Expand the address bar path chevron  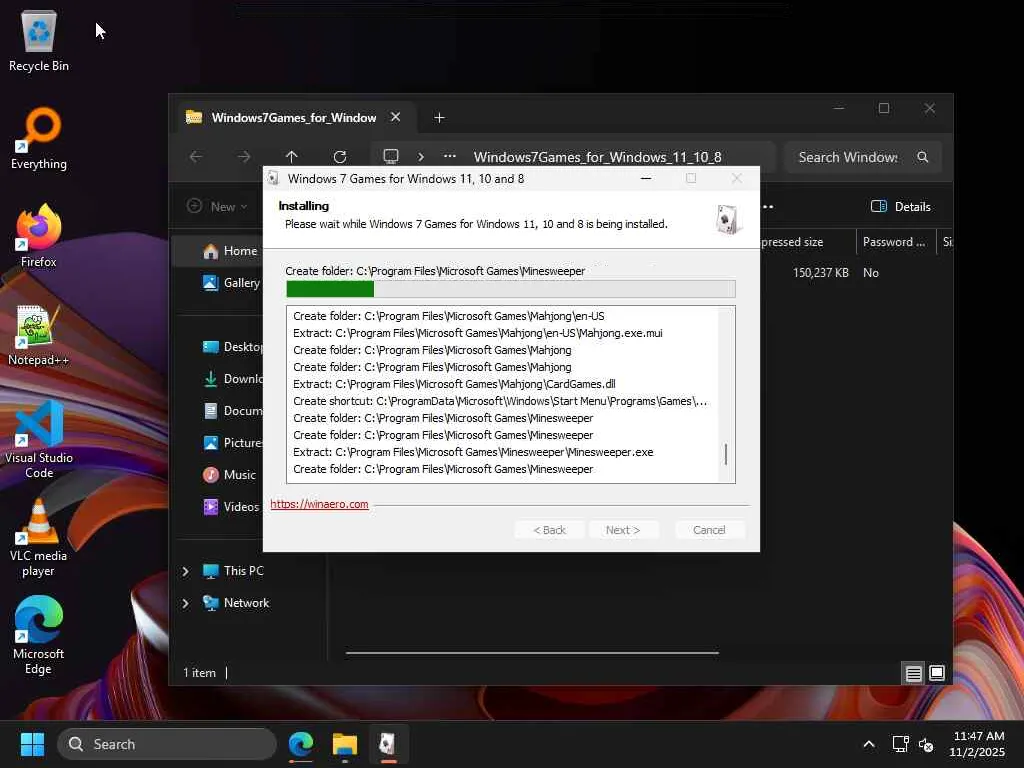click(x=421, y=157)
